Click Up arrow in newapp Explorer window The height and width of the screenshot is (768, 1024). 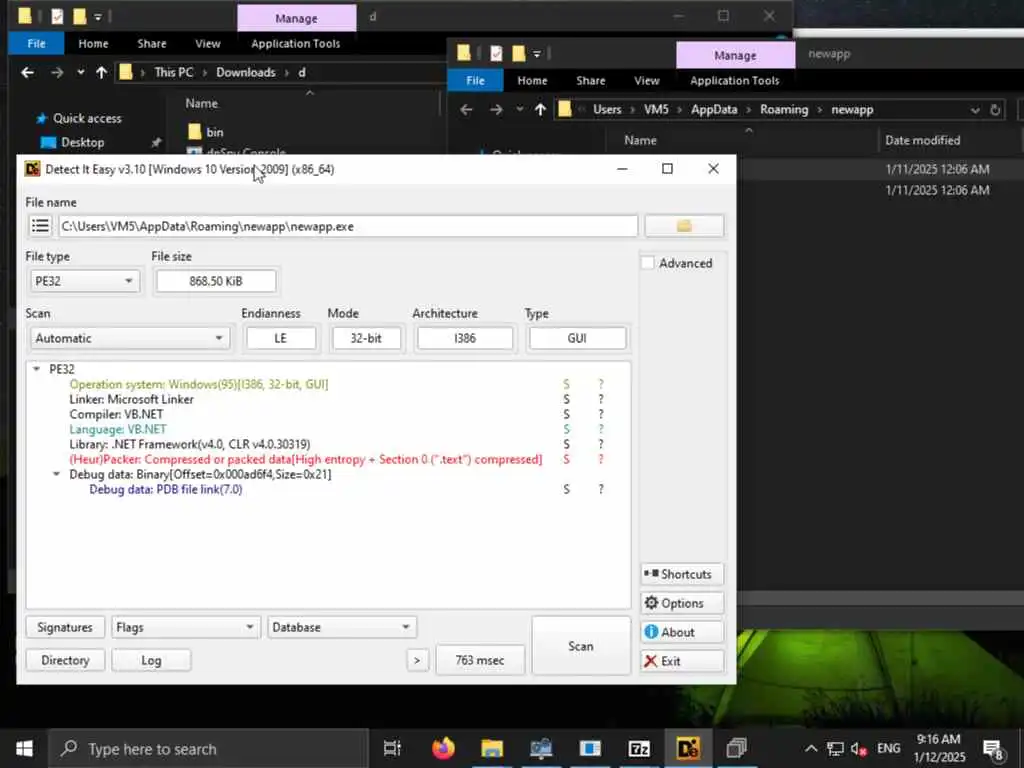(x=540, y=110)
